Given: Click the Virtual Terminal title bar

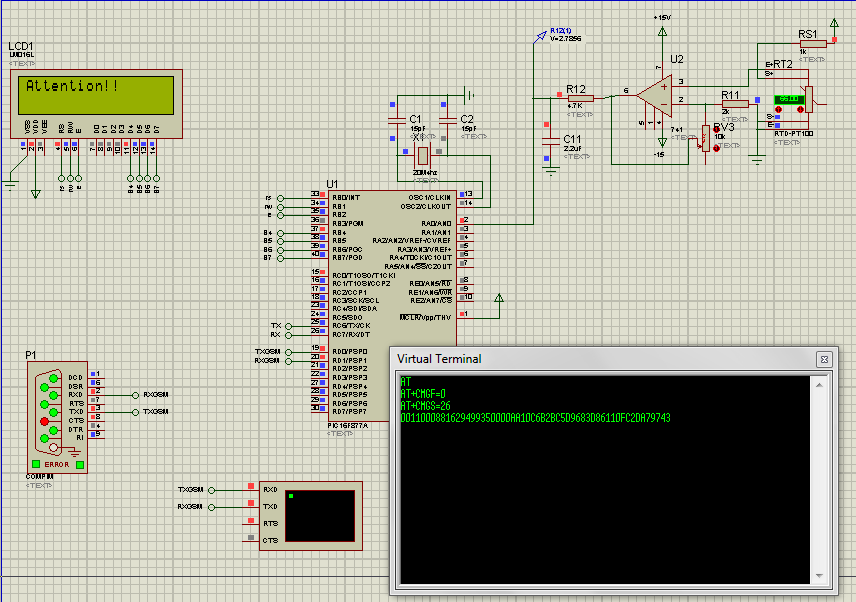Looking at the screenshot, I should 600,359.
